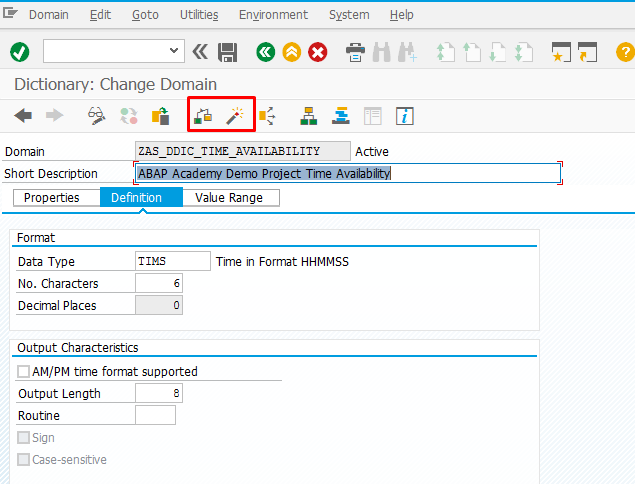Viewport: 635px width, 484px height.
Task: Switch Active/Inactive version icon
Action: [x=129, y=116]
